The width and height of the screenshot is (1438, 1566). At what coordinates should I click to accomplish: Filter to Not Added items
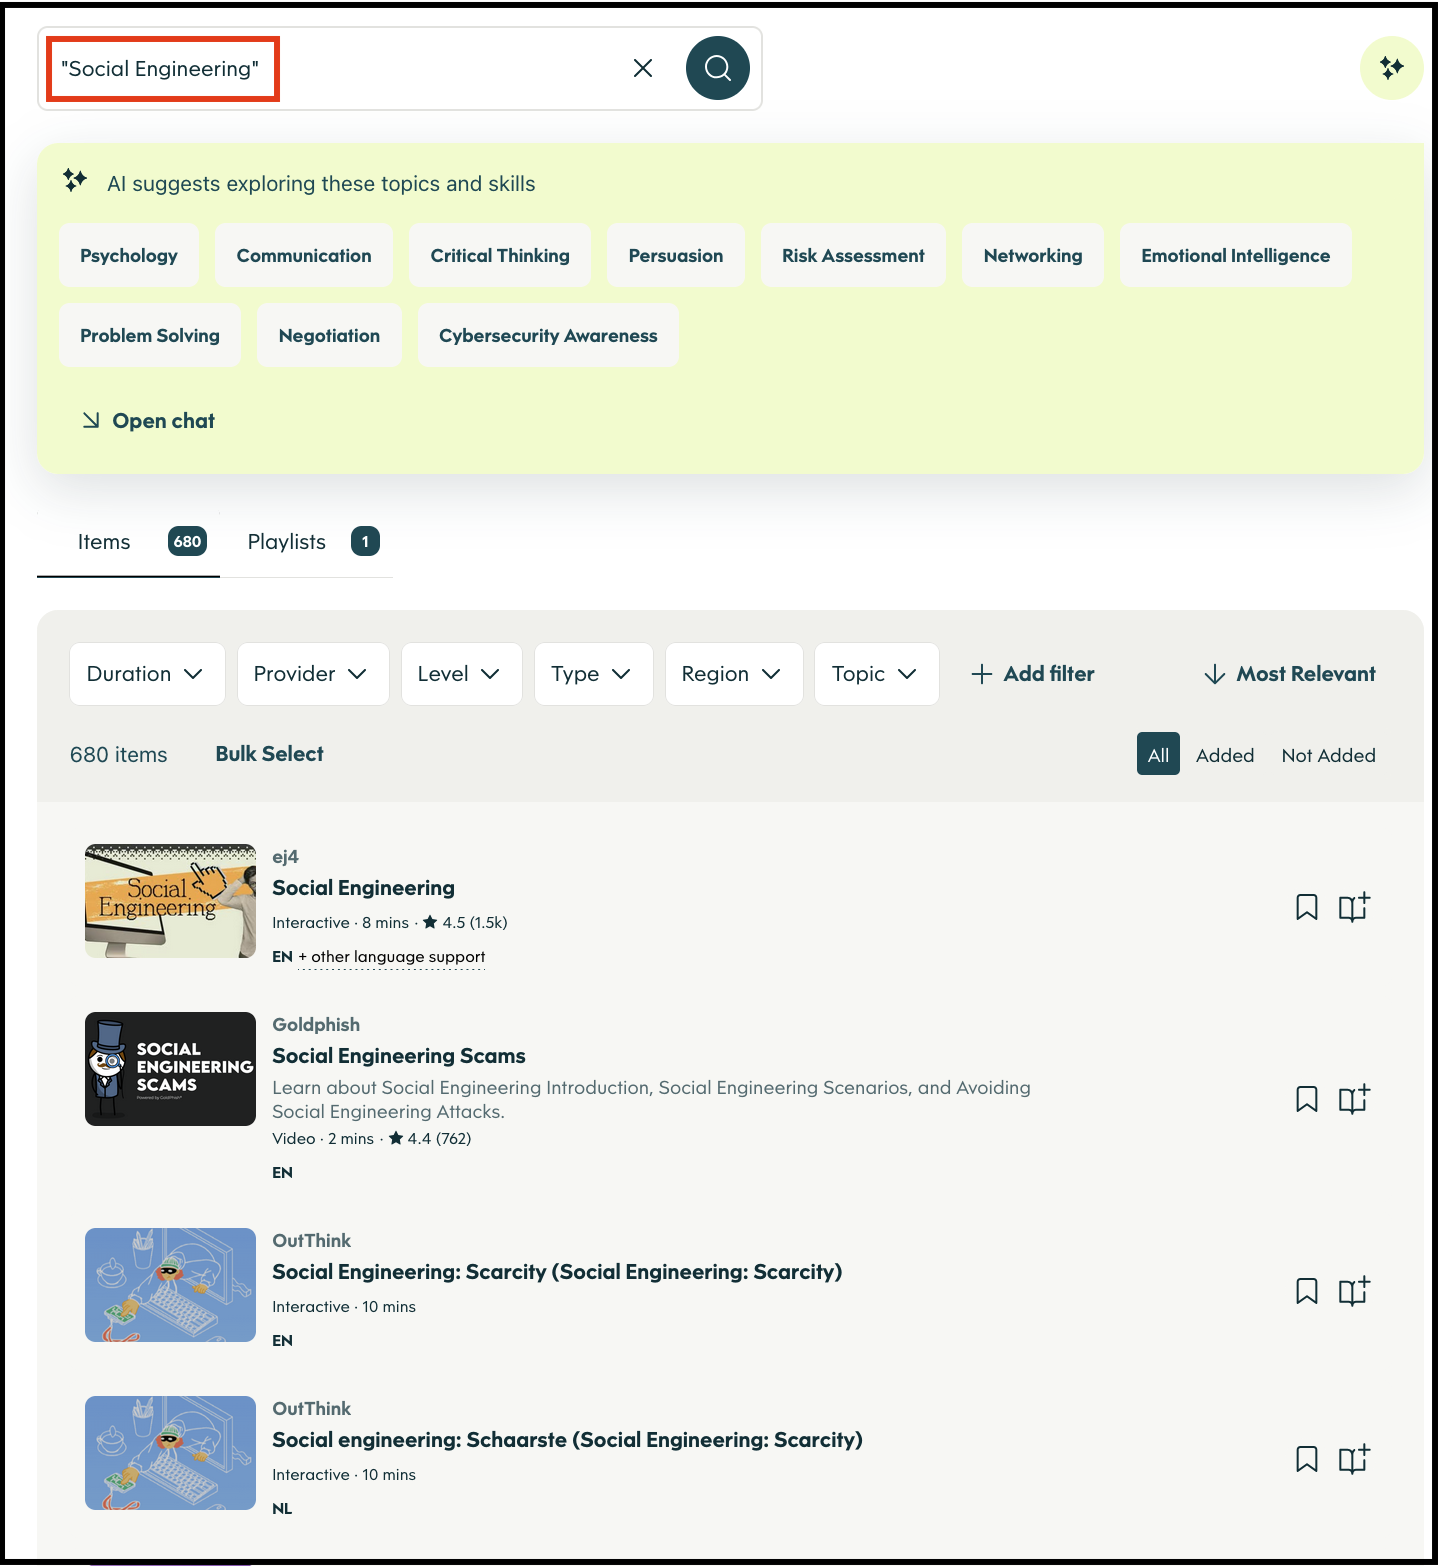click(x=1328, y=755)
